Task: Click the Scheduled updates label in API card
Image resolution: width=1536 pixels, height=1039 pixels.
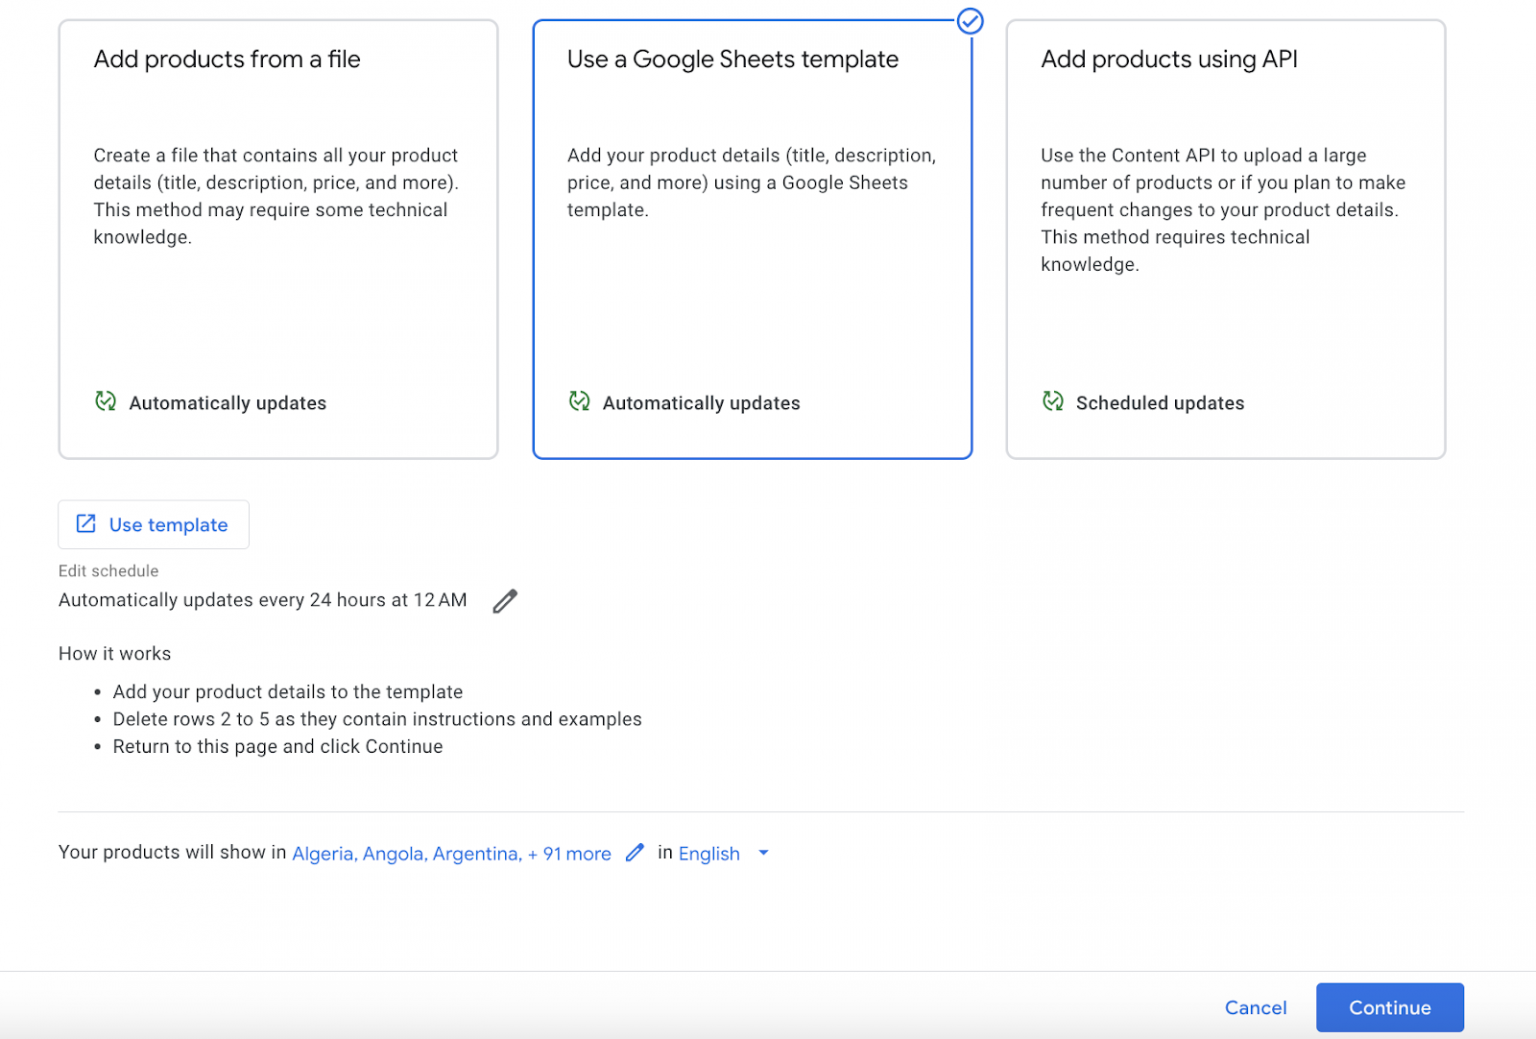Action: point(1160,403)
